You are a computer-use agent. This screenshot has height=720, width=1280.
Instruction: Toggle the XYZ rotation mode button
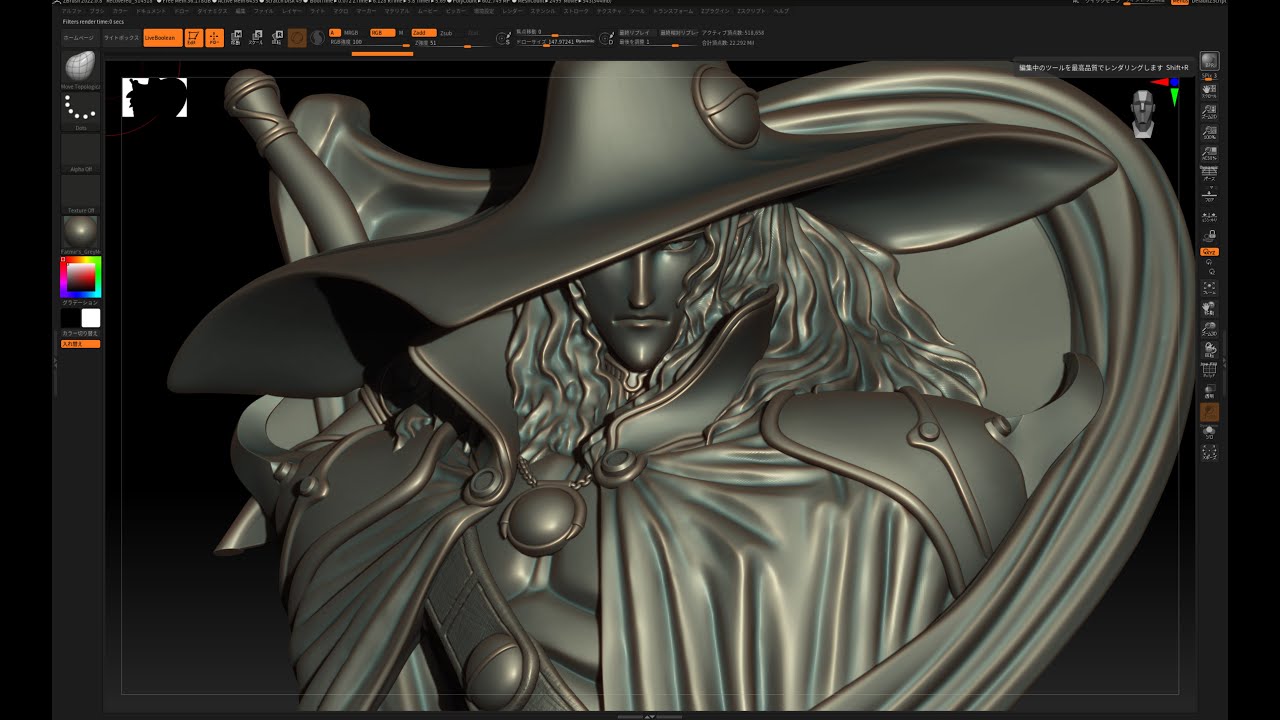coord(1209,252)
